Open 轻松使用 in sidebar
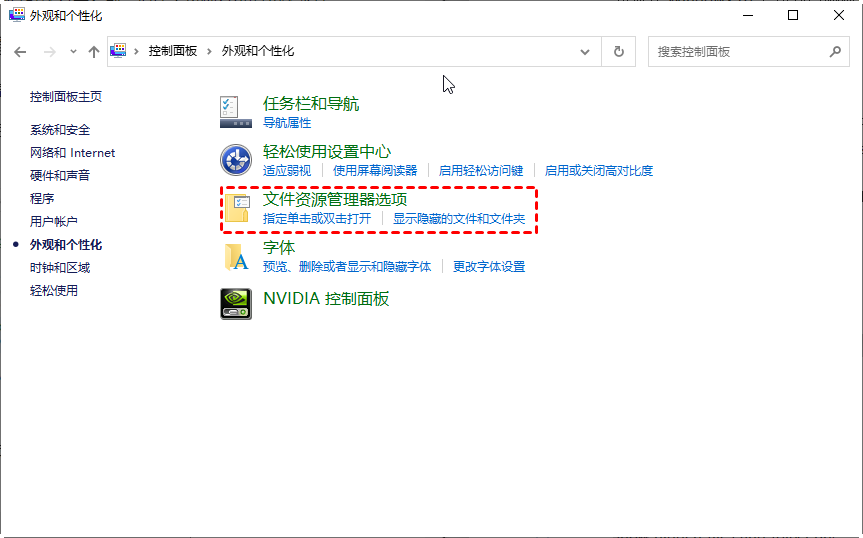This screenshot has width=863, height=538. pos(53,290)
